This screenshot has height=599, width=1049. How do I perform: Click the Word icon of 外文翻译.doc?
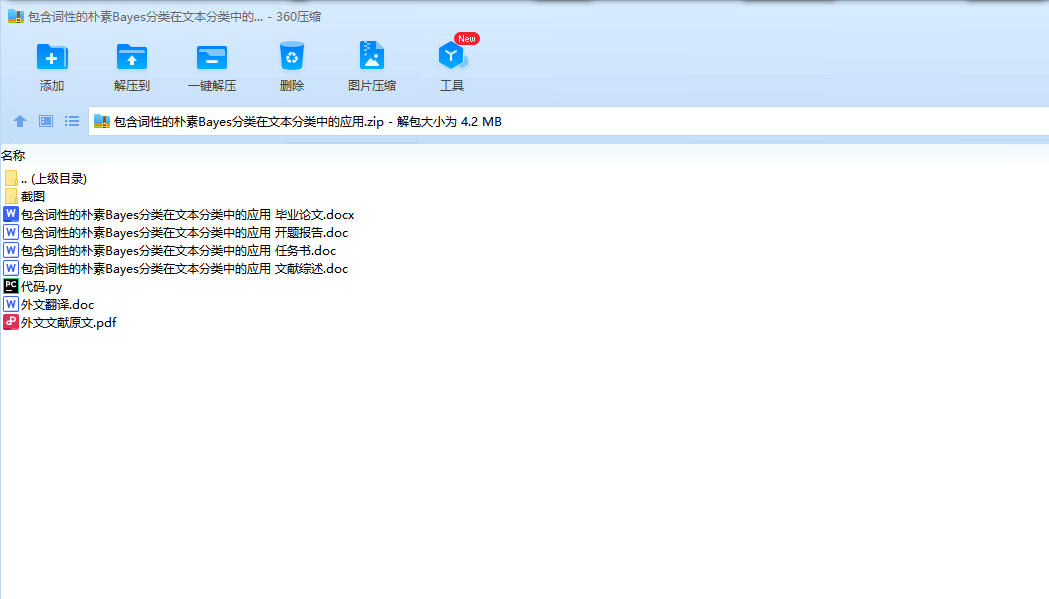pos(11,305)
